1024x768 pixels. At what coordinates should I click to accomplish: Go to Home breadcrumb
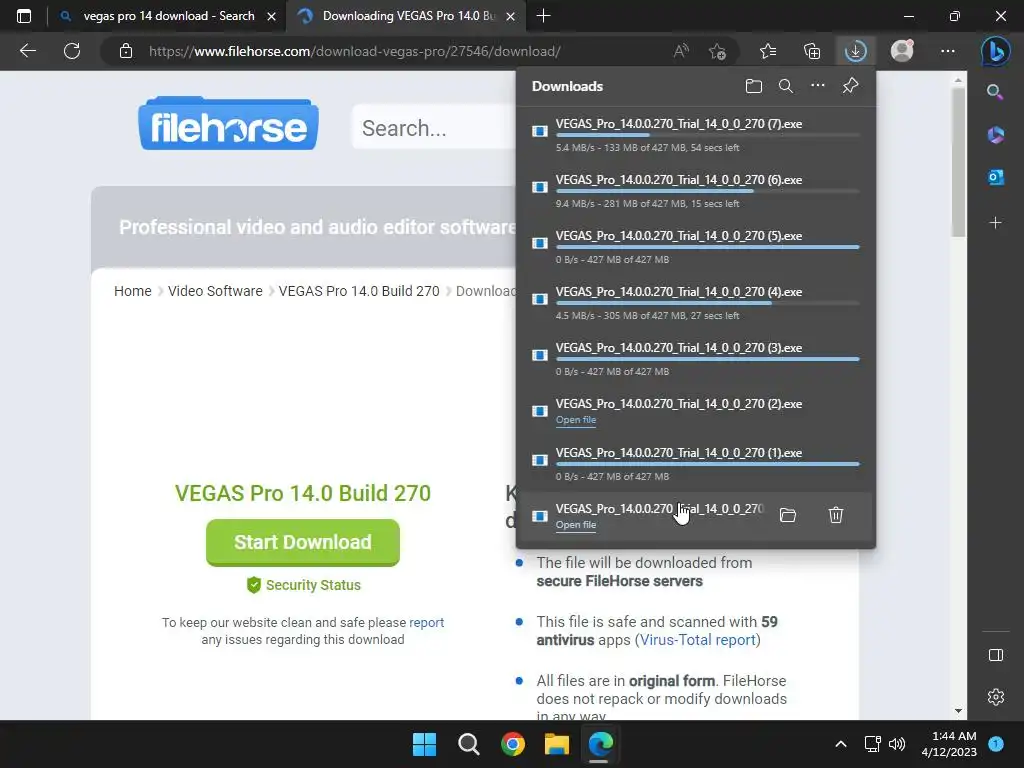133,291
